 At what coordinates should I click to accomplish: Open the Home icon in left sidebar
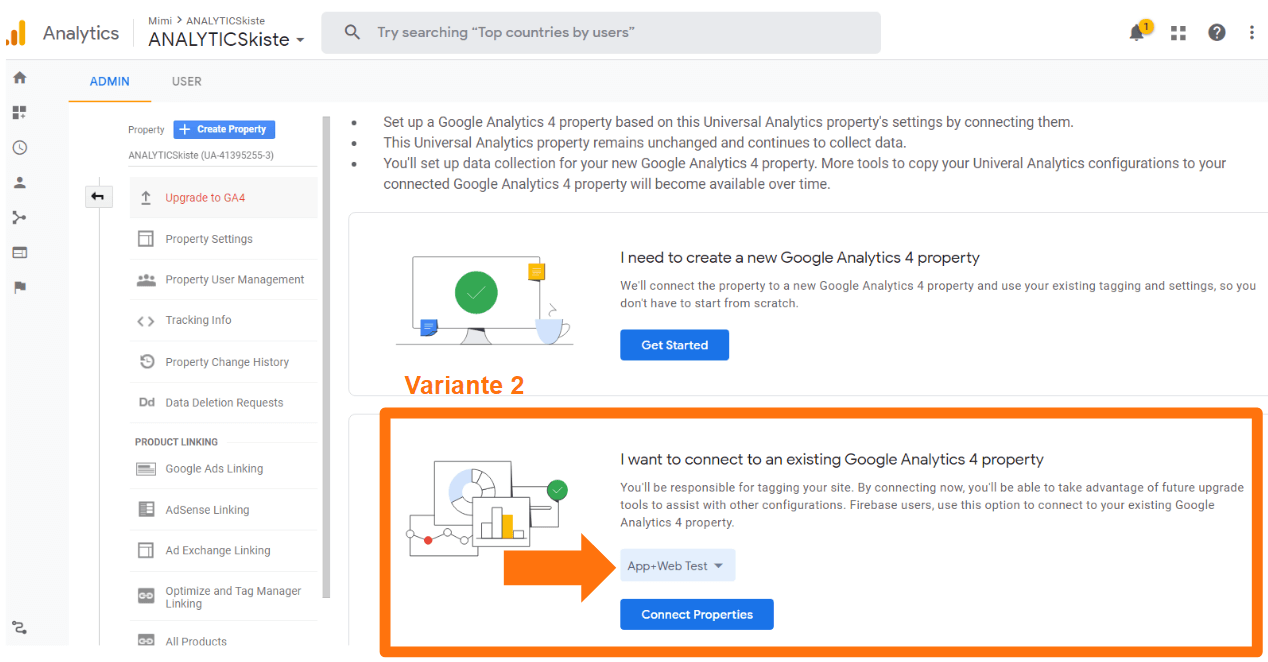[x=20, y=78]
